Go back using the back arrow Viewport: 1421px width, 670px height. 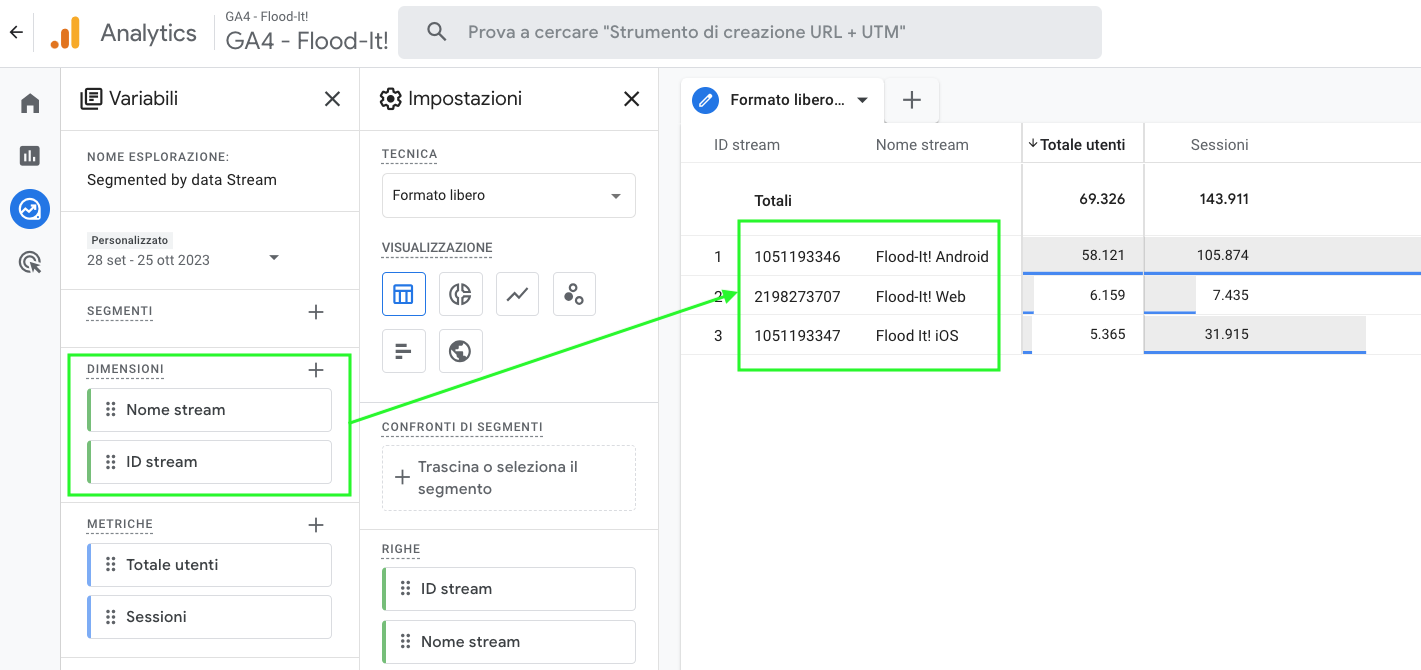(16, 33)
